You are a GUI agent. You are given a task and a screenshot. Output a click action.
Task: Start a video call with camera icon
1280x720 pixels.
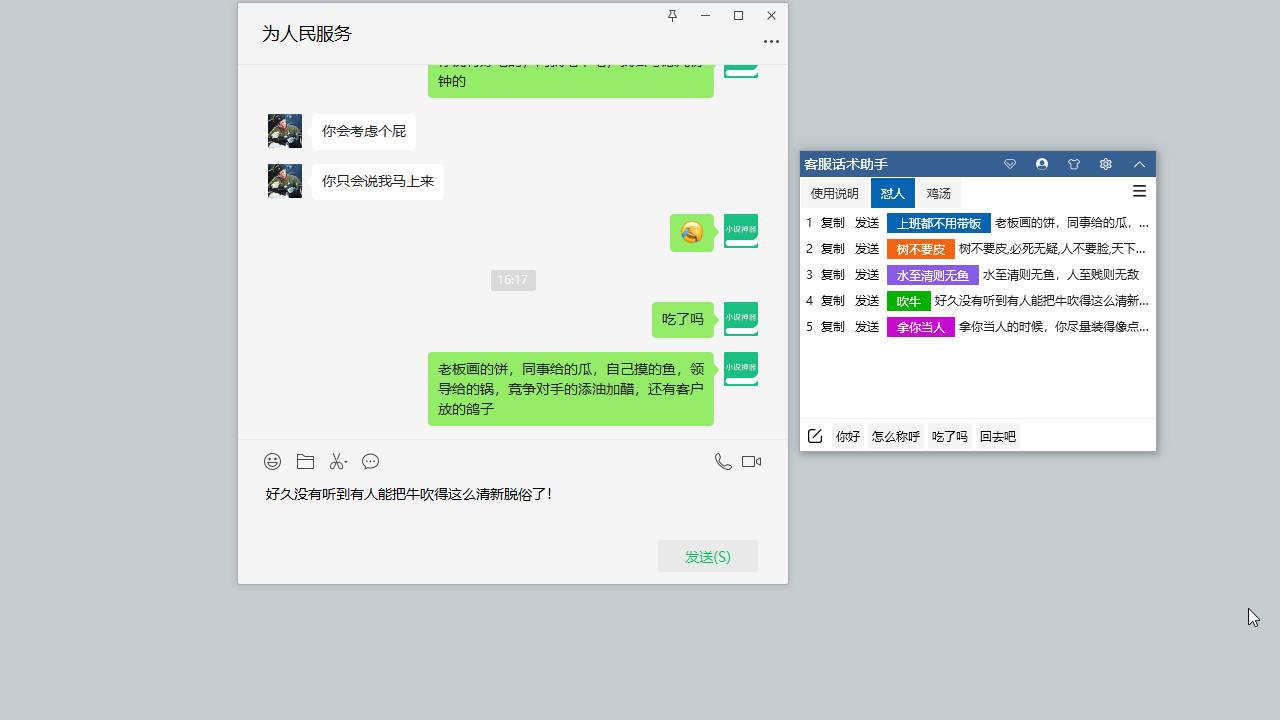point(751,461)
